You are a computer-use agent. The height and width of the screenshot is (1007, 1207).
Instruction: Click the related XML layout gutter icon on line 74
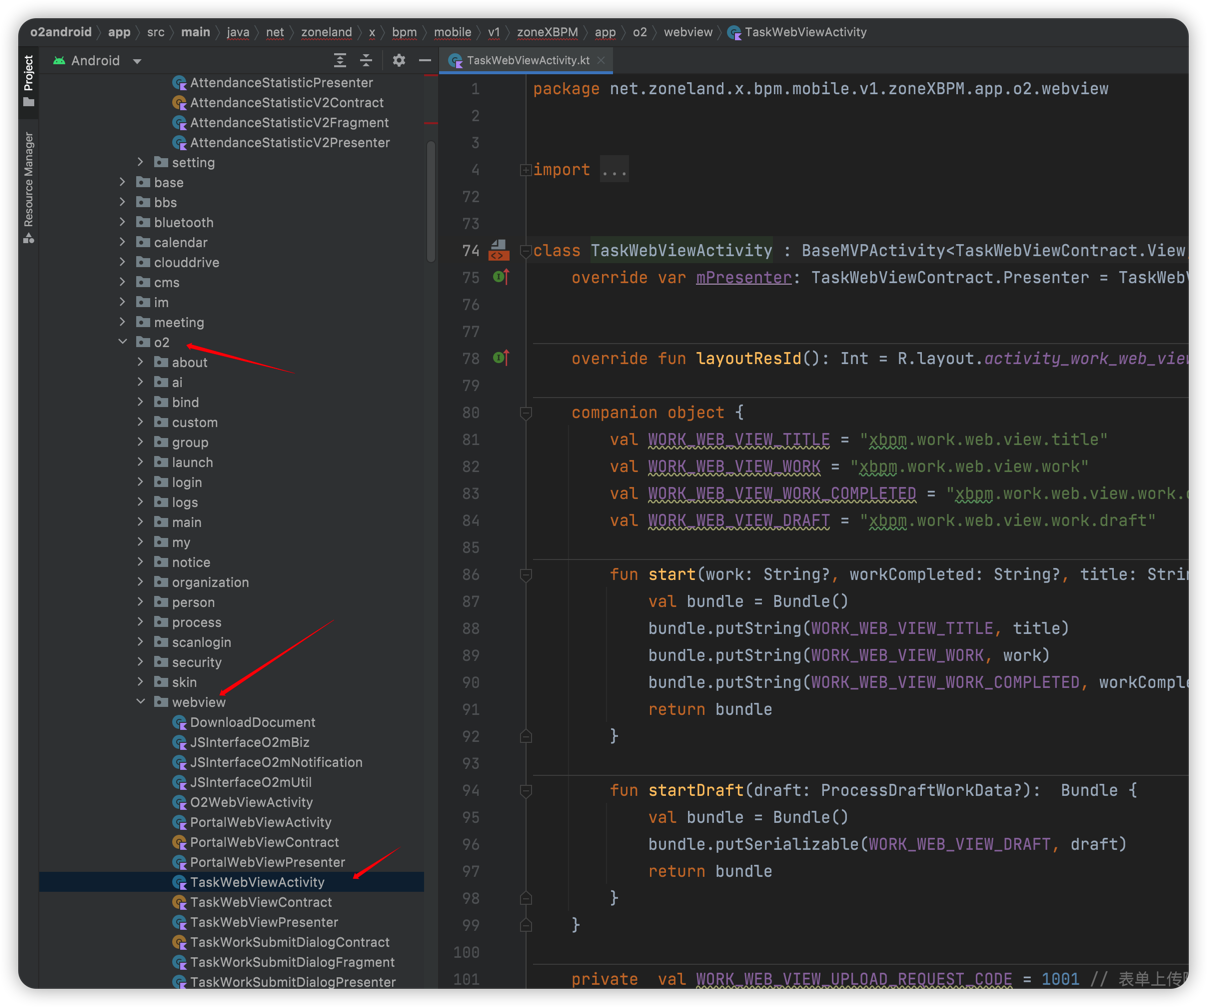(x=498, y=250)
